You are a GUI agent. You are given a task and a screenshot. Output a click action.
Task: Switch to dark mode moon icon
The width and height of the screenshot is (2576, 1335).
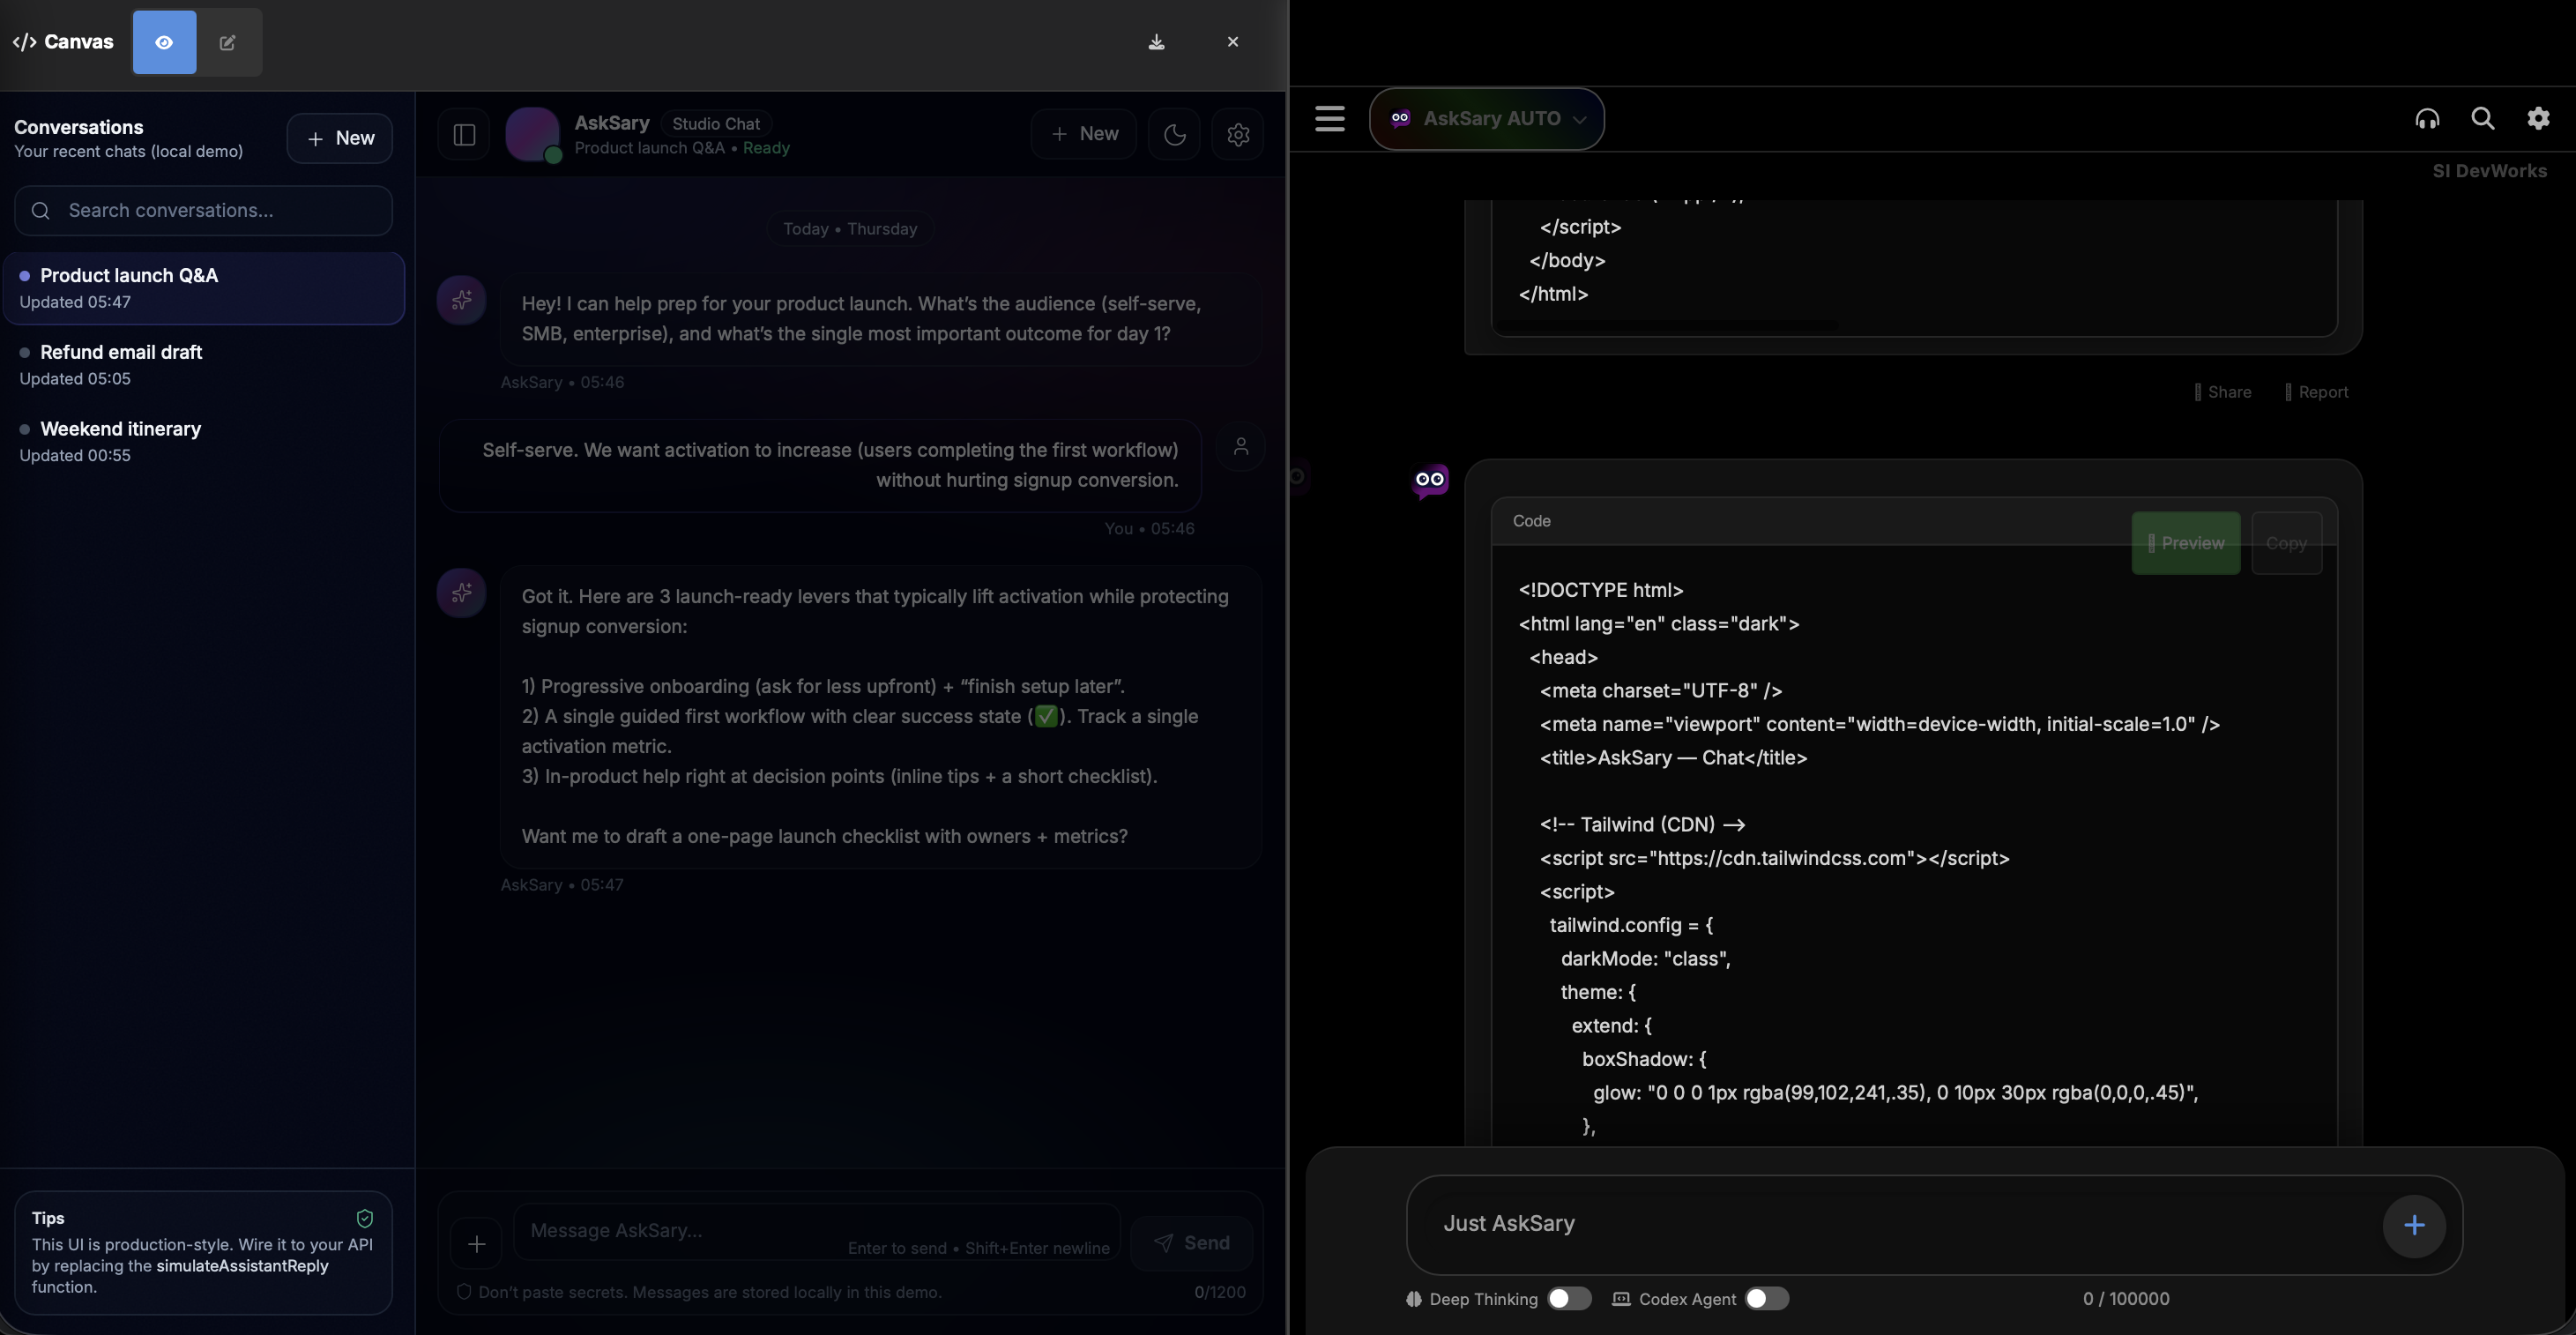(1174, 134)
